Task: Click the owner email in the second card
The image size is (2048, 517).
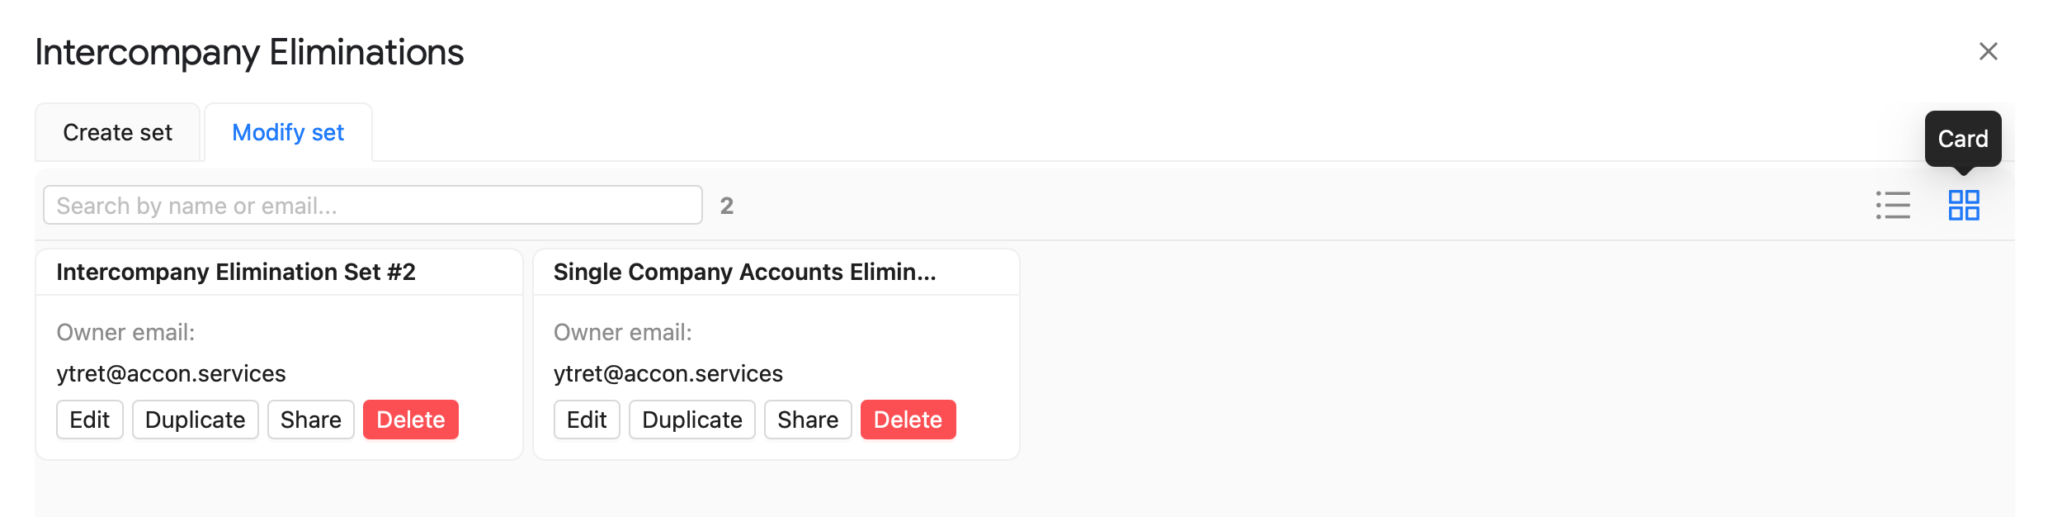Action: click(x=668, y=373)
